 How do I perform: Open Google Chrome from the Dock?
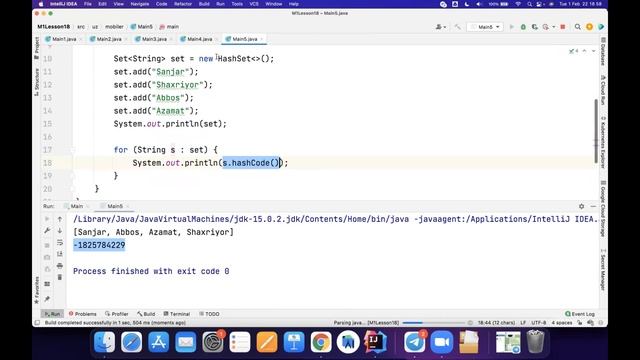coord(321,342)
